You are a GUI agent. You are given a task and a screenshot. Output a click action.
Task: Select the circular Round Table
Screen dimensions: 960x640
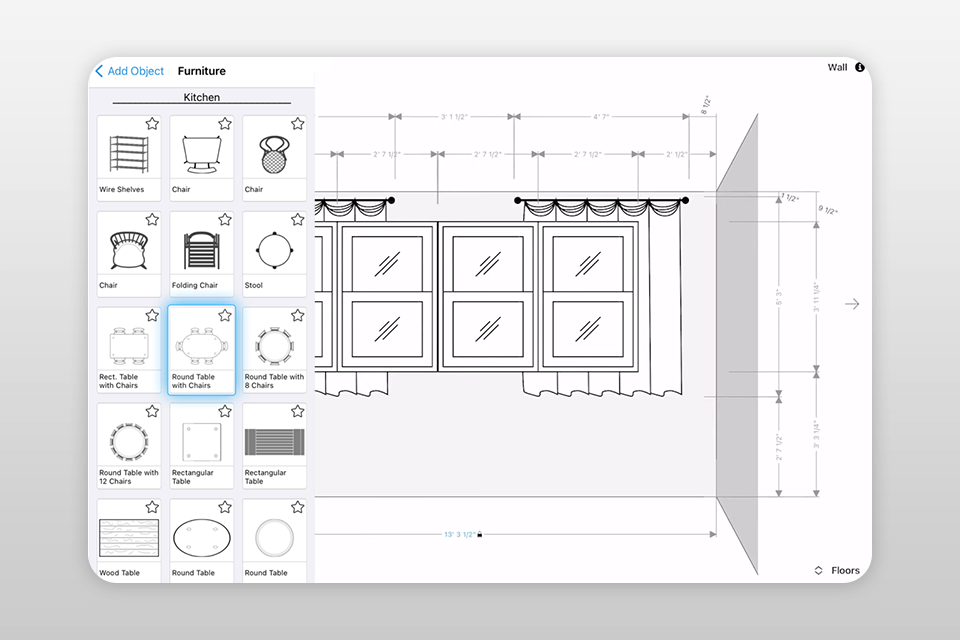(274, 540)
